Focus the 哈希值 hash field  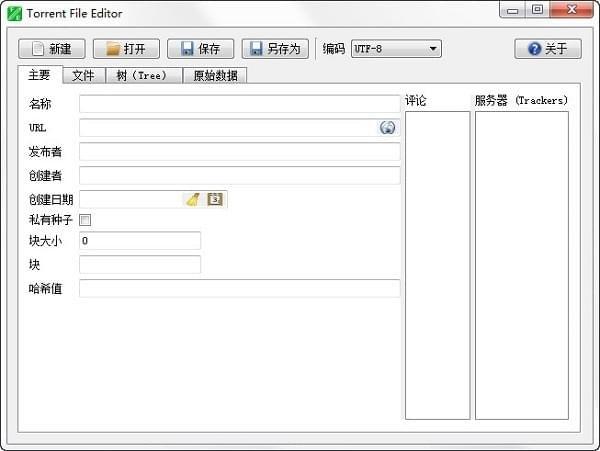240,288
